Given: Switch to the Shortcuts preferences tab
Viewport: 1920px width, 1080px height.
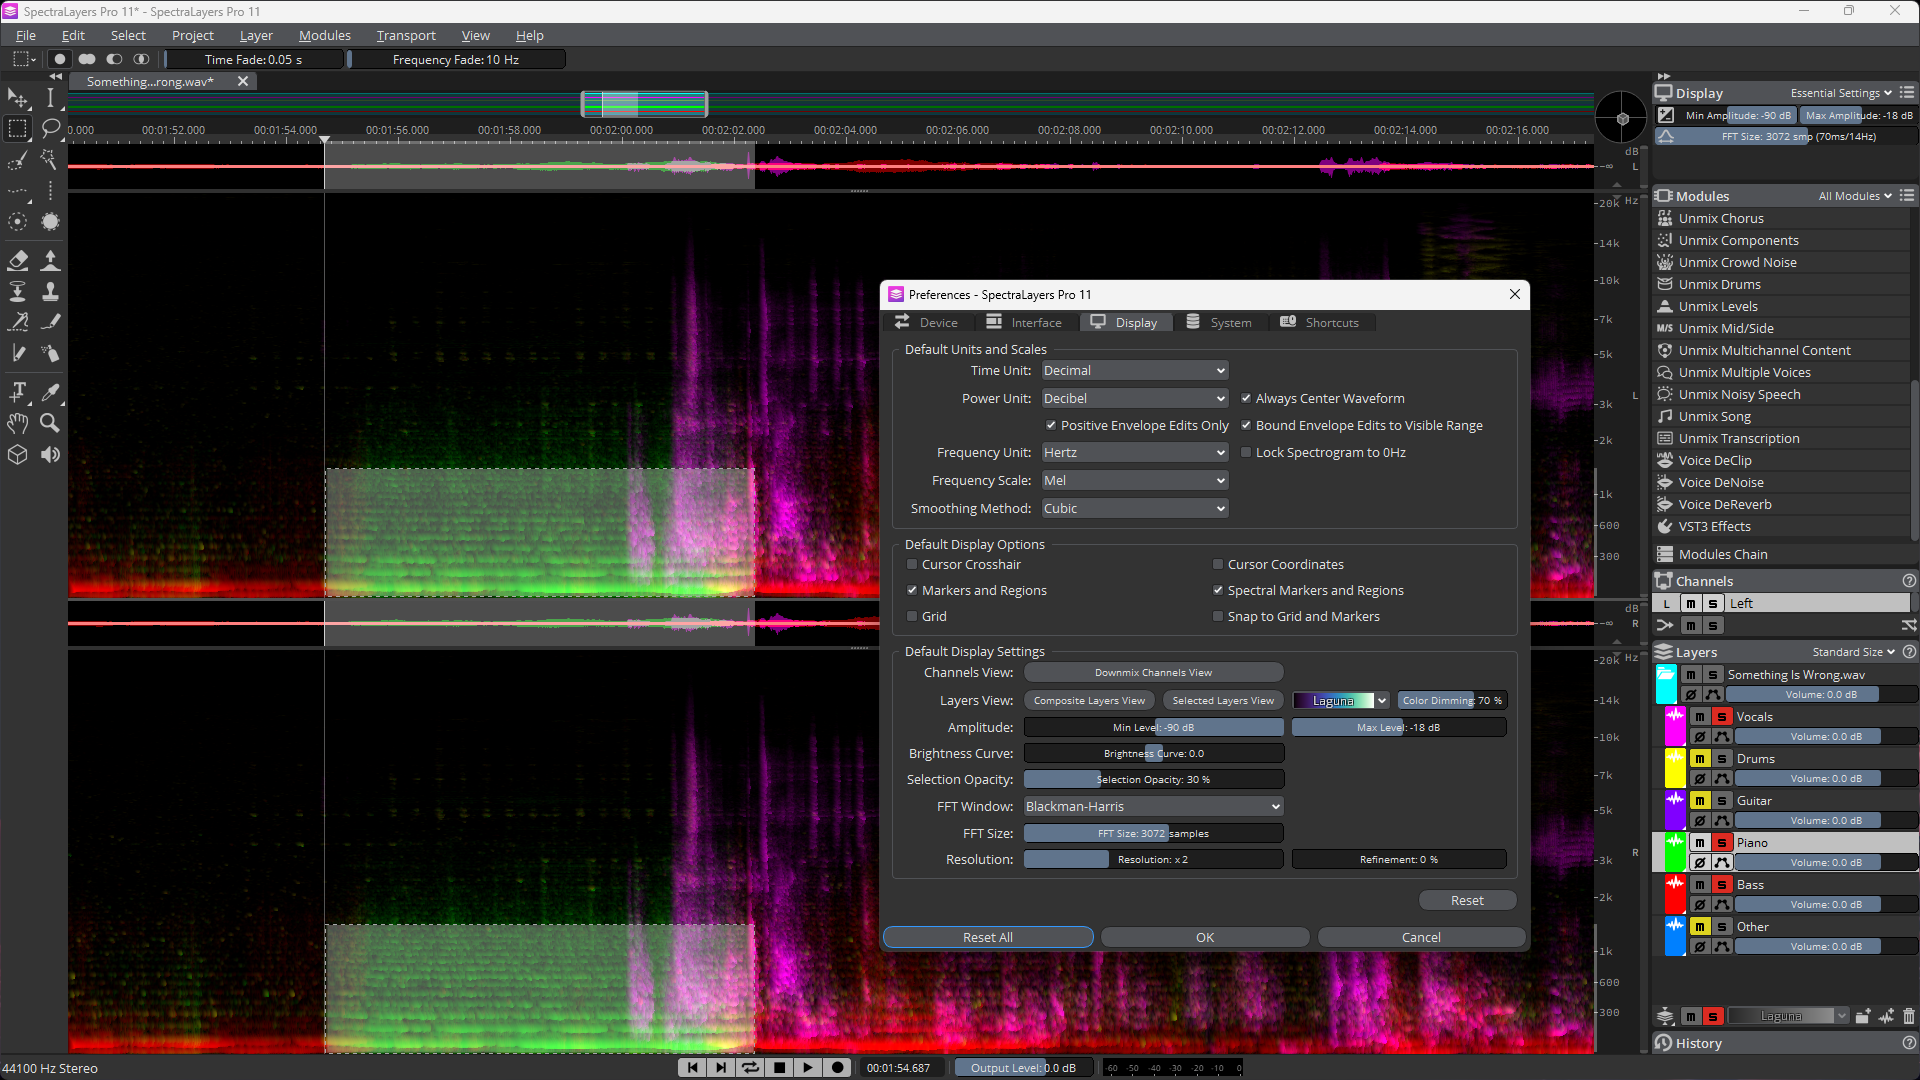Looking at the screenshot, I should pyautogui.click(x=1320, y=322).
